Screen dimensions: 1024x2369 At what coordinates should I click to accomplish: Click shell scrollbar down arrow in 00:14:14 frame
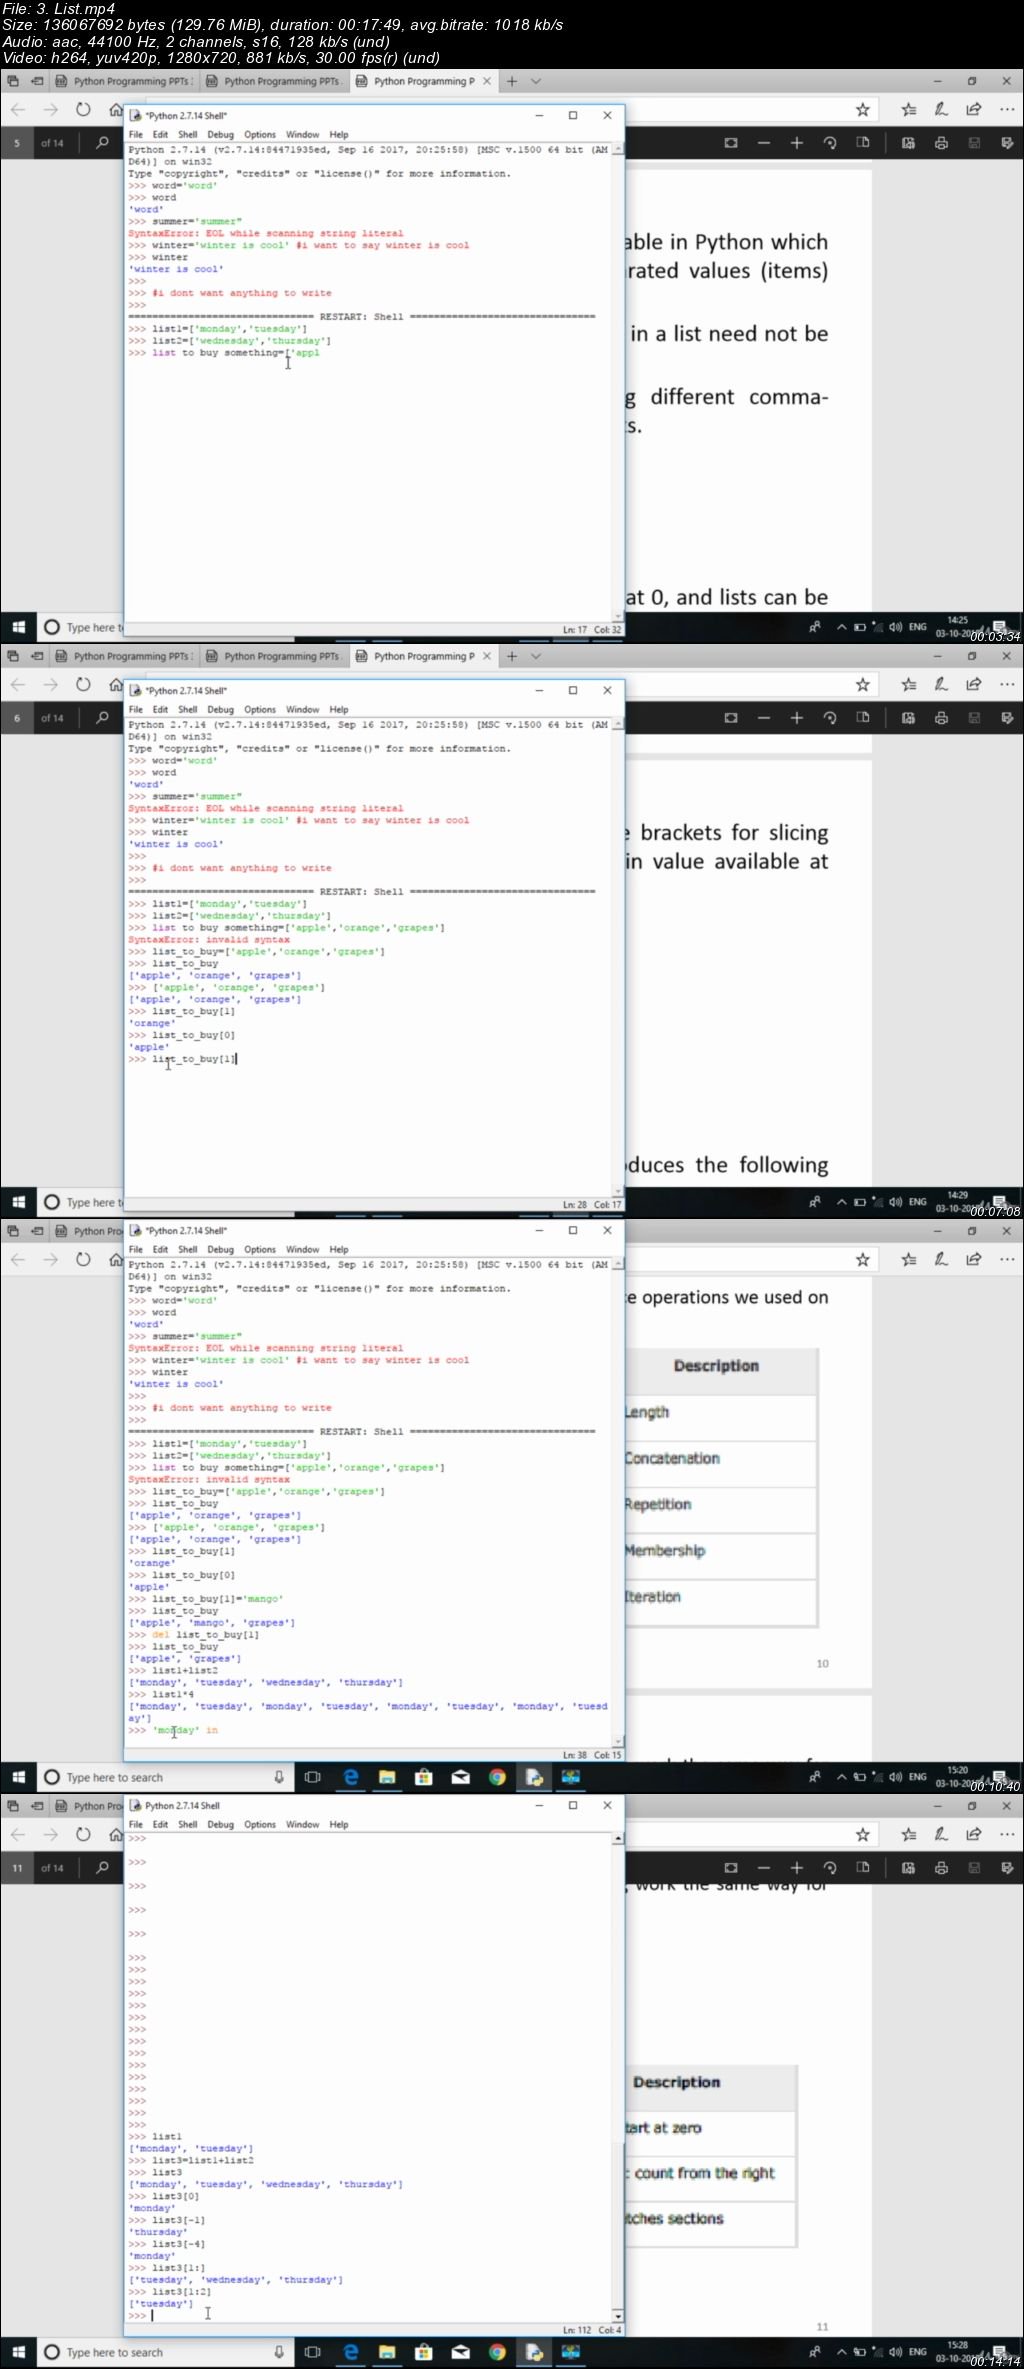[x=618, y=2316]
